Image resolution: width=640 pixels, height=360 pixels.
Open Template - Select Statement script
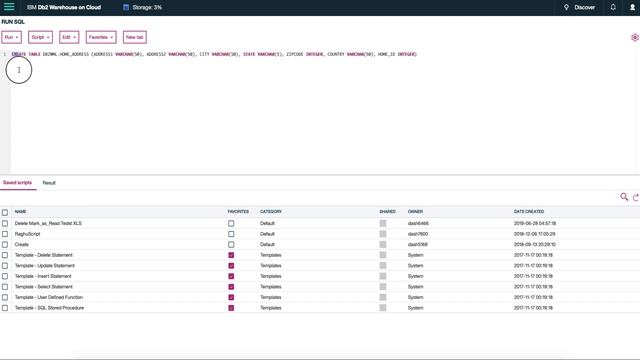point(44,287)
